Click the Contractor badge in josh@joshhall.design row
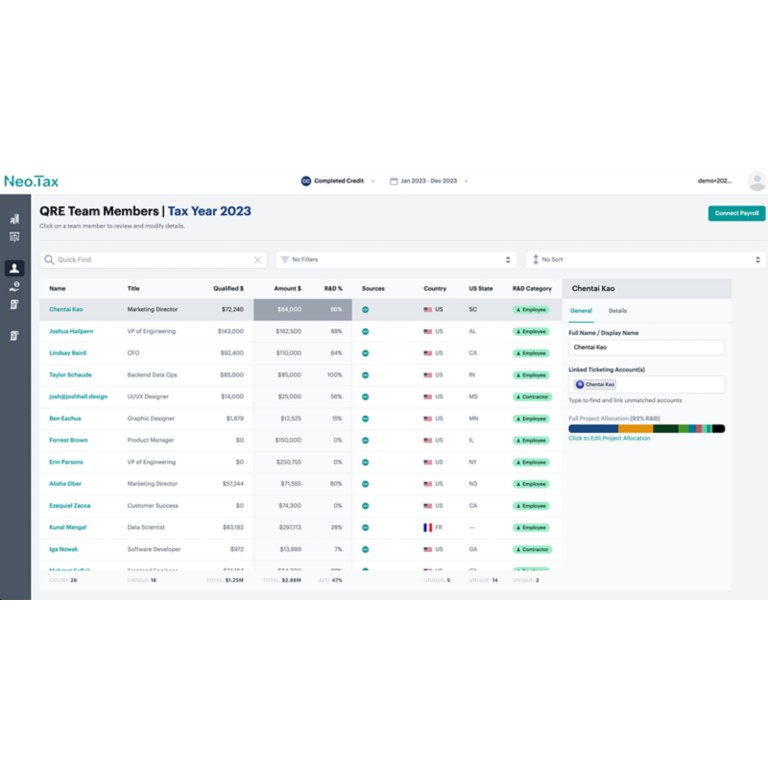 [x=532, y=397]
